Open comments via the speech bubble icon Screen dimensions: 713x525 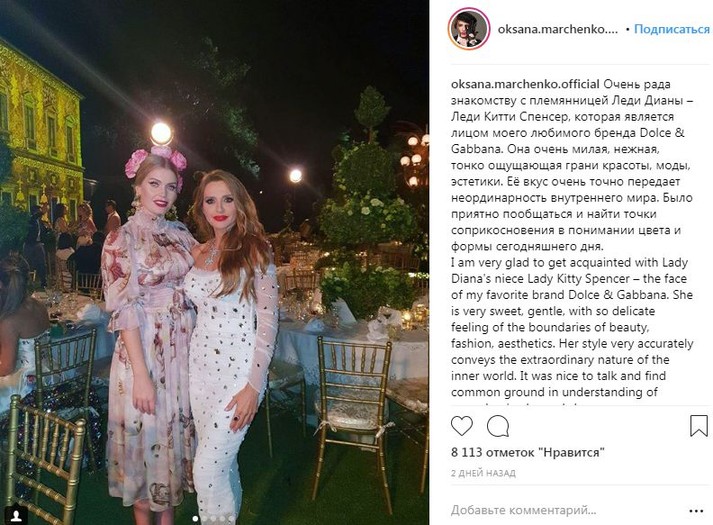pos(498,426)
